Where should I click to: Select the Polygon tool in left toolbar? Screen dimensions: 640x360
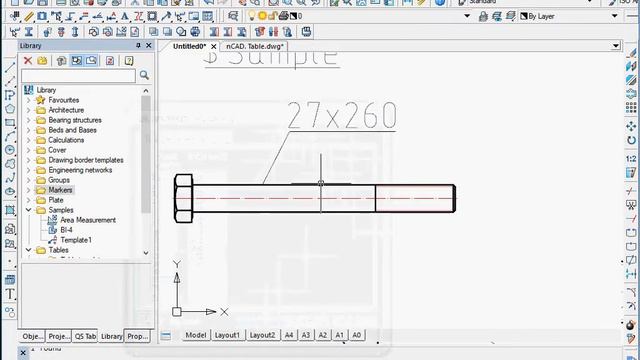click(10, 109)
